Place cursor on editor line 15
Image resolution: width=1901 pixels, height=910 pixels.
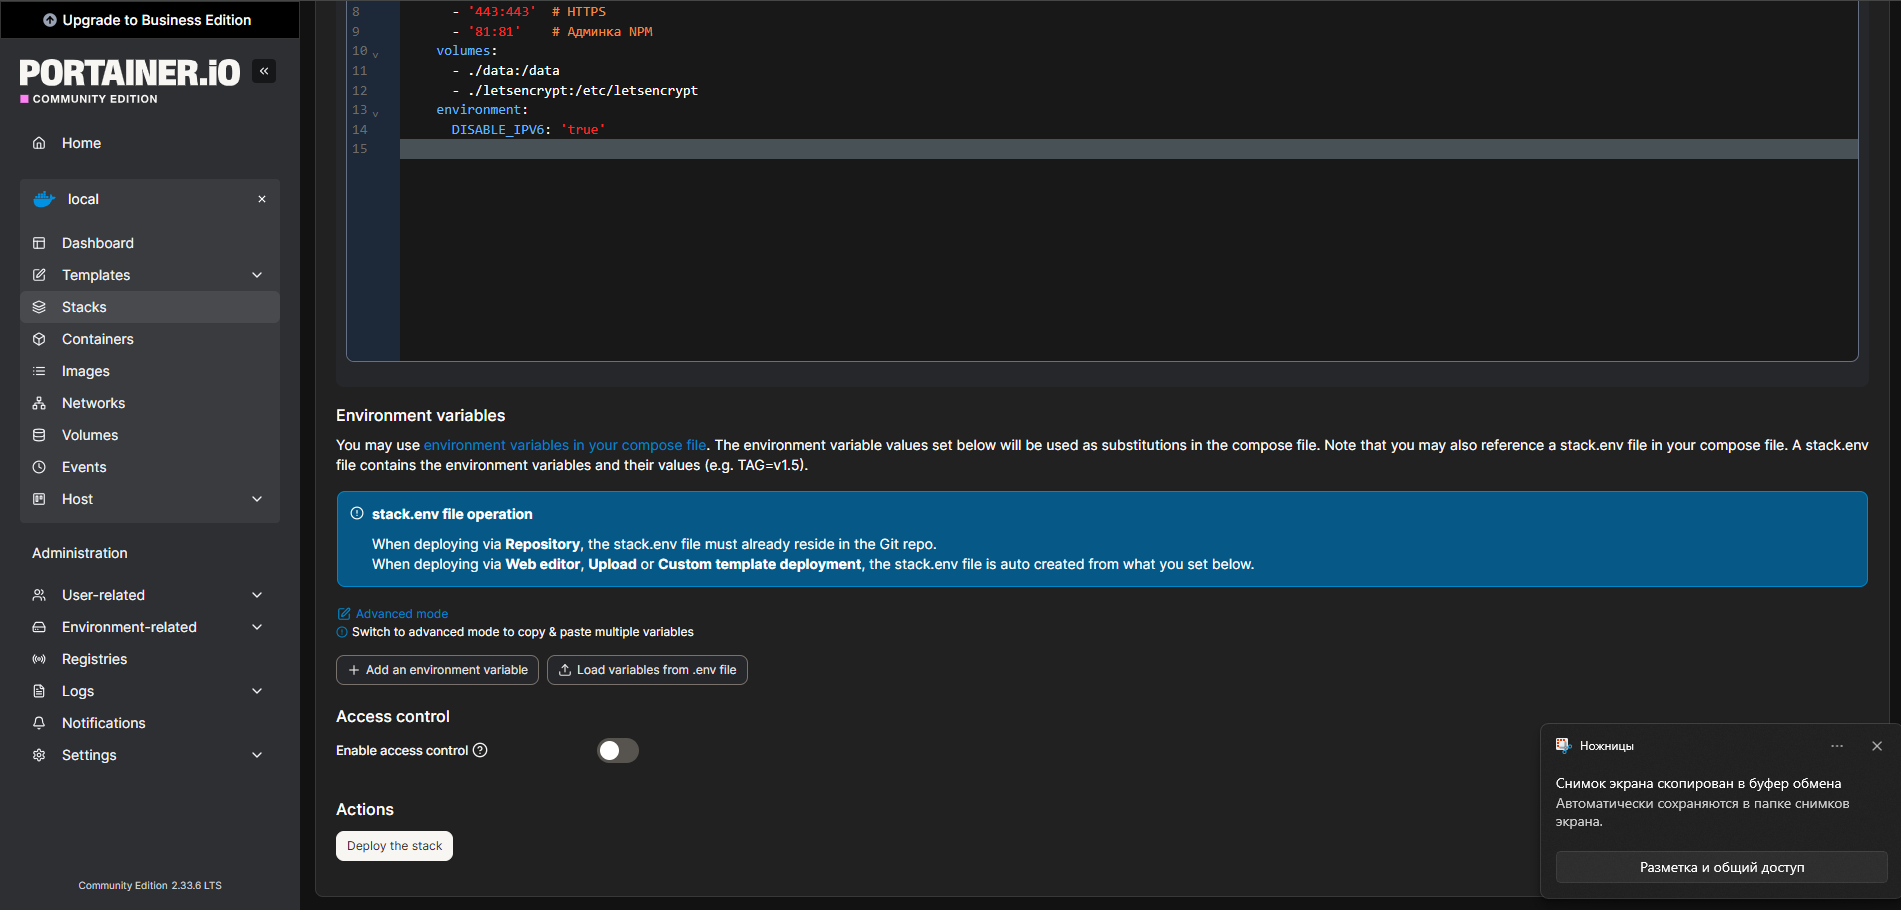[x=1128, y=149]
